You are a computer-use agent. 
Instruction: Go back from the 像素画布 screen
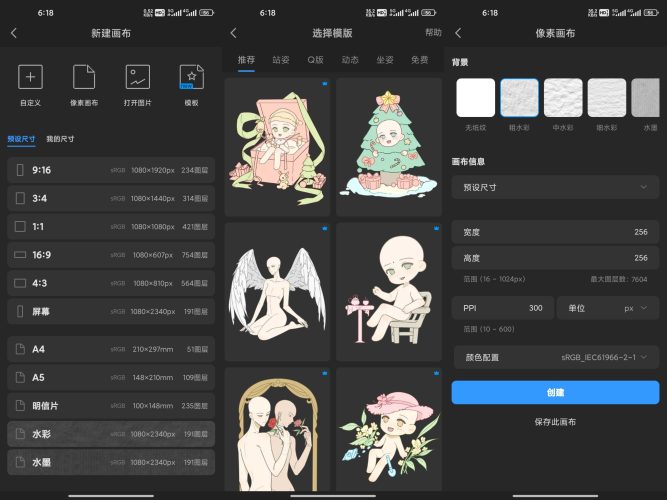[458, 33]
